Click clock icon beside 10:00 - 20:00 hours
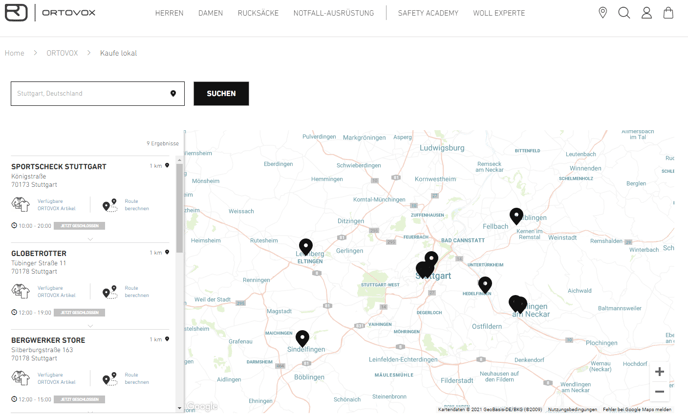The image size is (688, 416). pos(14,226)
